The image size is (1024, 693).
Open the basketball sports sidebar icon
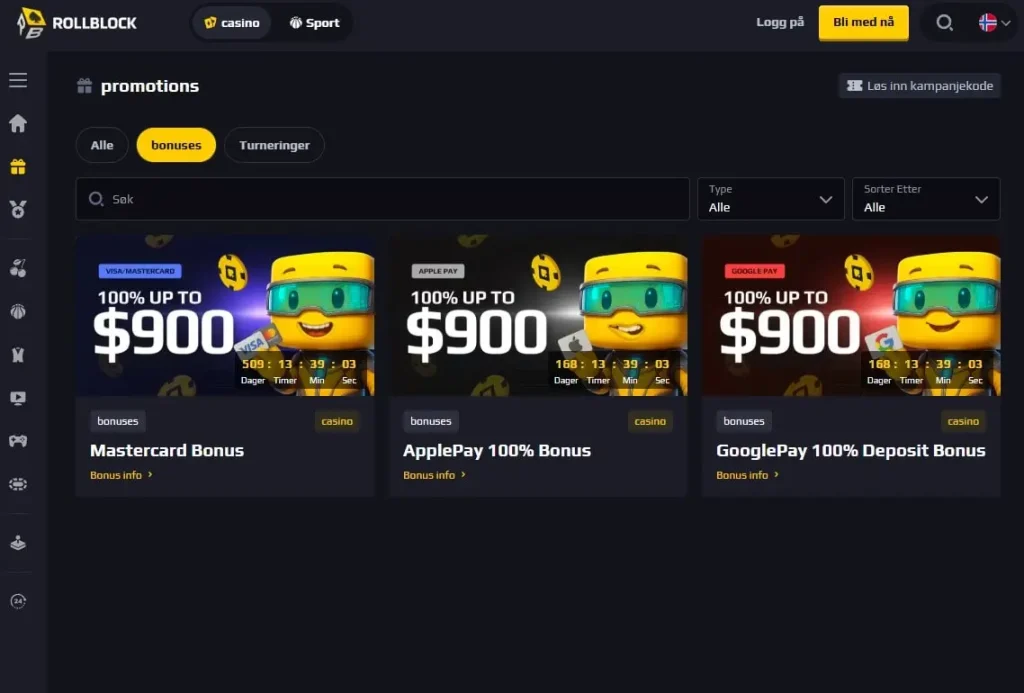point(18,312)
